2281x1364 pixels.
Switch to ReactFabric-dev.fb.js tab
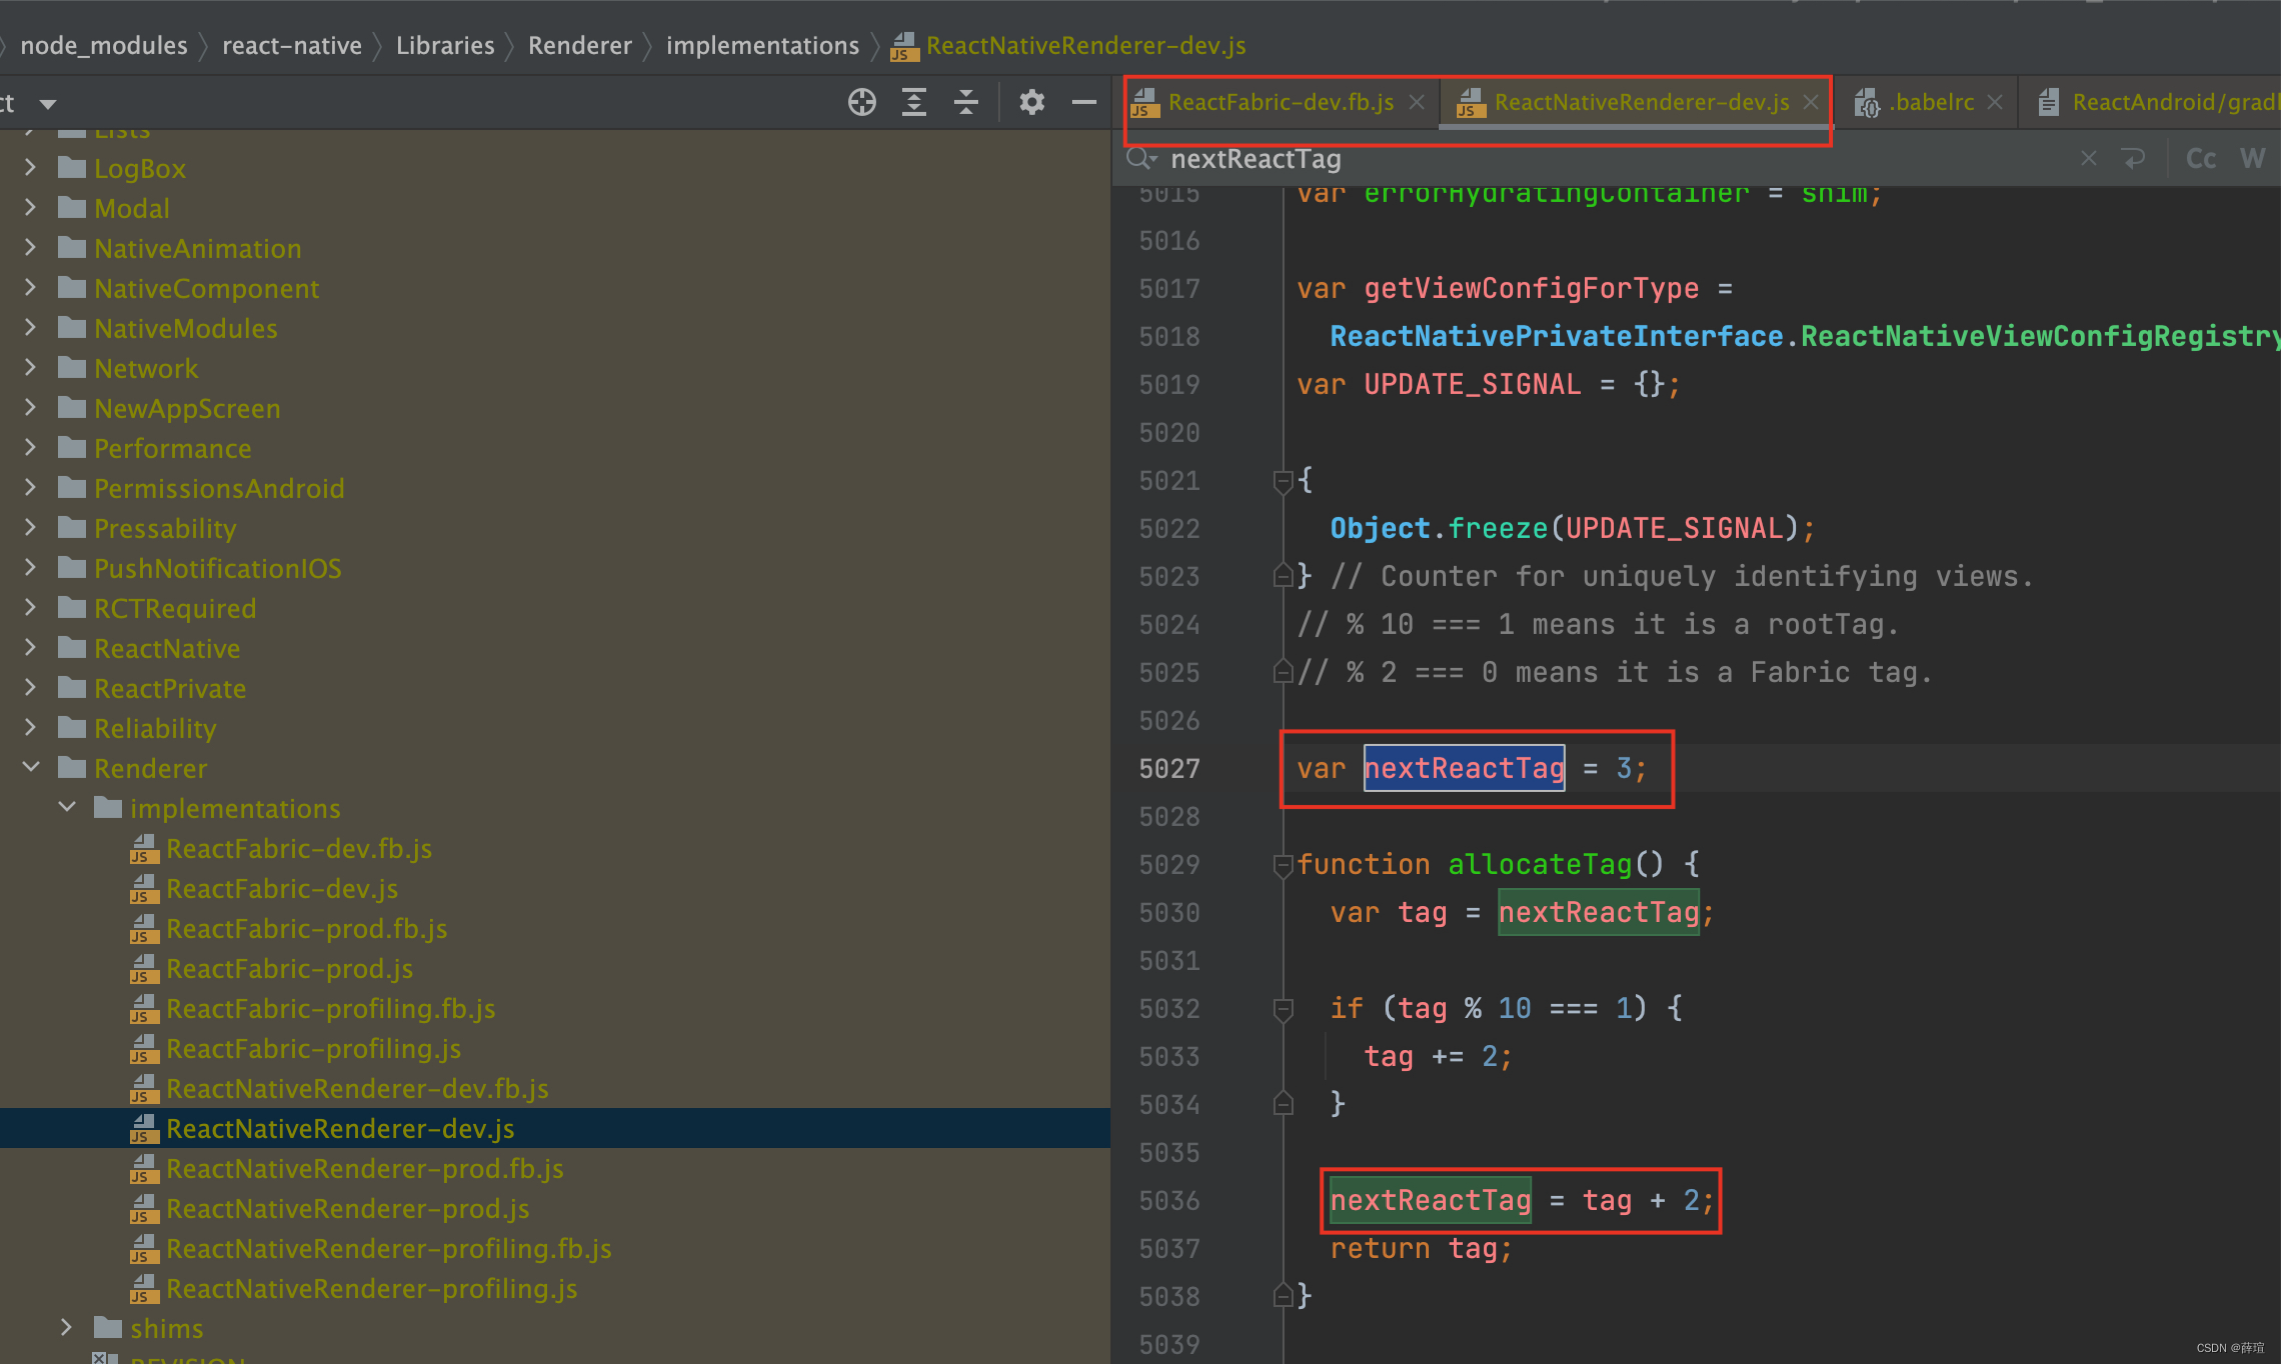tap(1280, 102)
